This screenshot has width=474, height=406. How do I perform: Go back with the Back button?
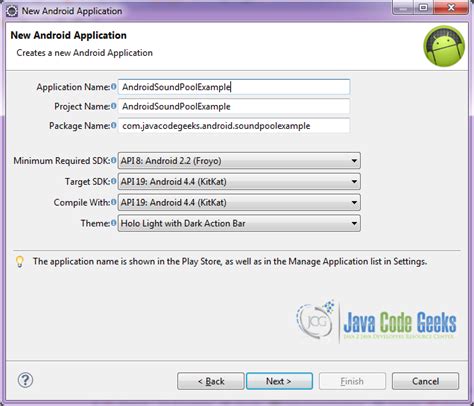(211, 381)
